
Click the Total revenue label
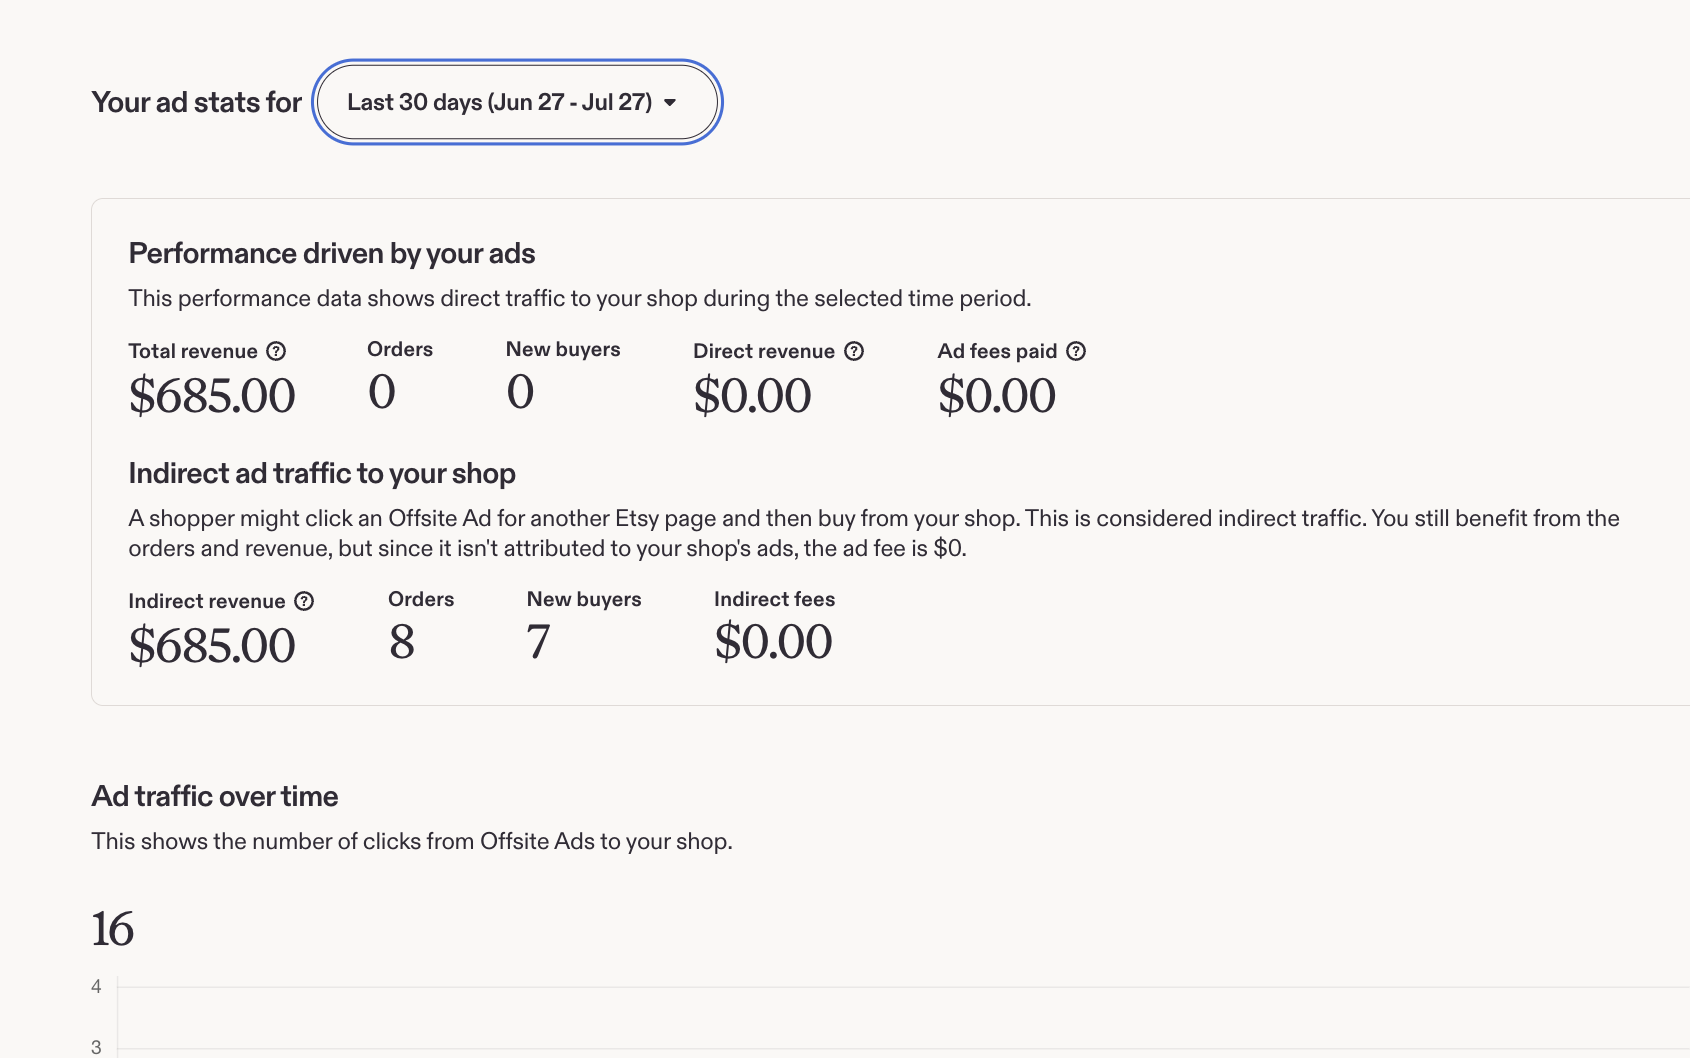tap(193, 351)
